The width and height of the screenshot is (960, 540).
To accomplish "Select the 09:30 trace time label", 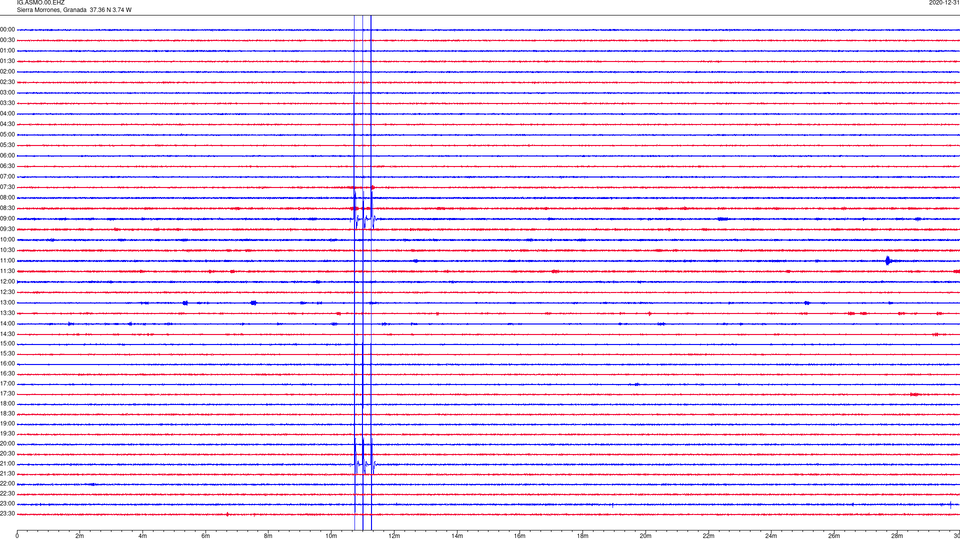I will point(7,229).
